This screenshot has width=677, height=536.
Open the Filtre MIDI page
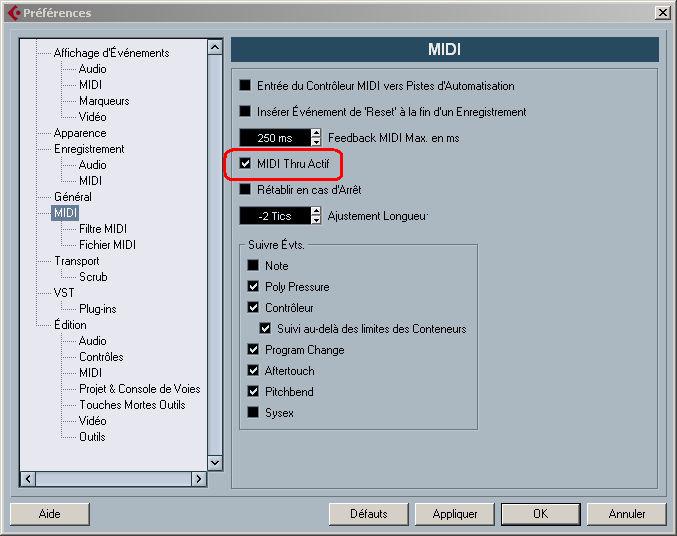click(103, 228)
